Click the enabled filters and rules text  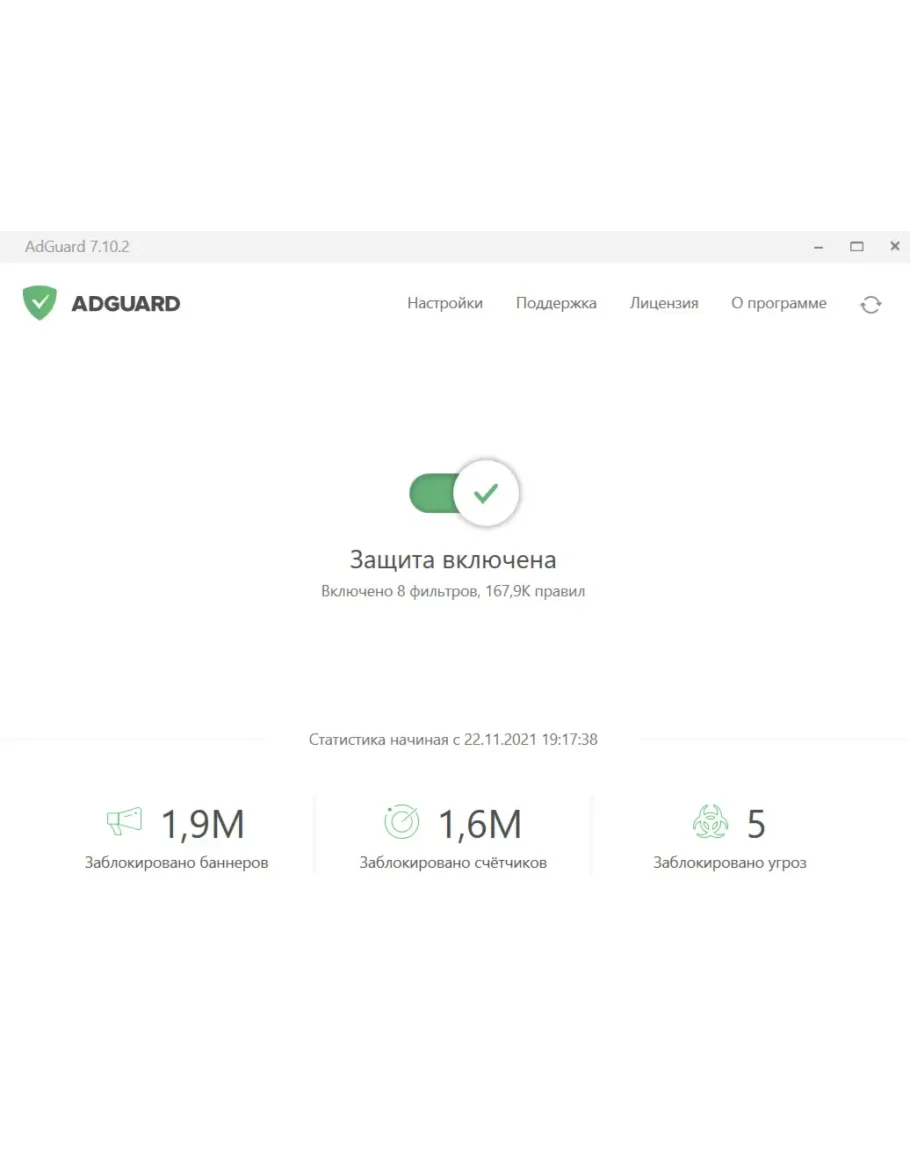pyautogui.click(x=453, y=591)
